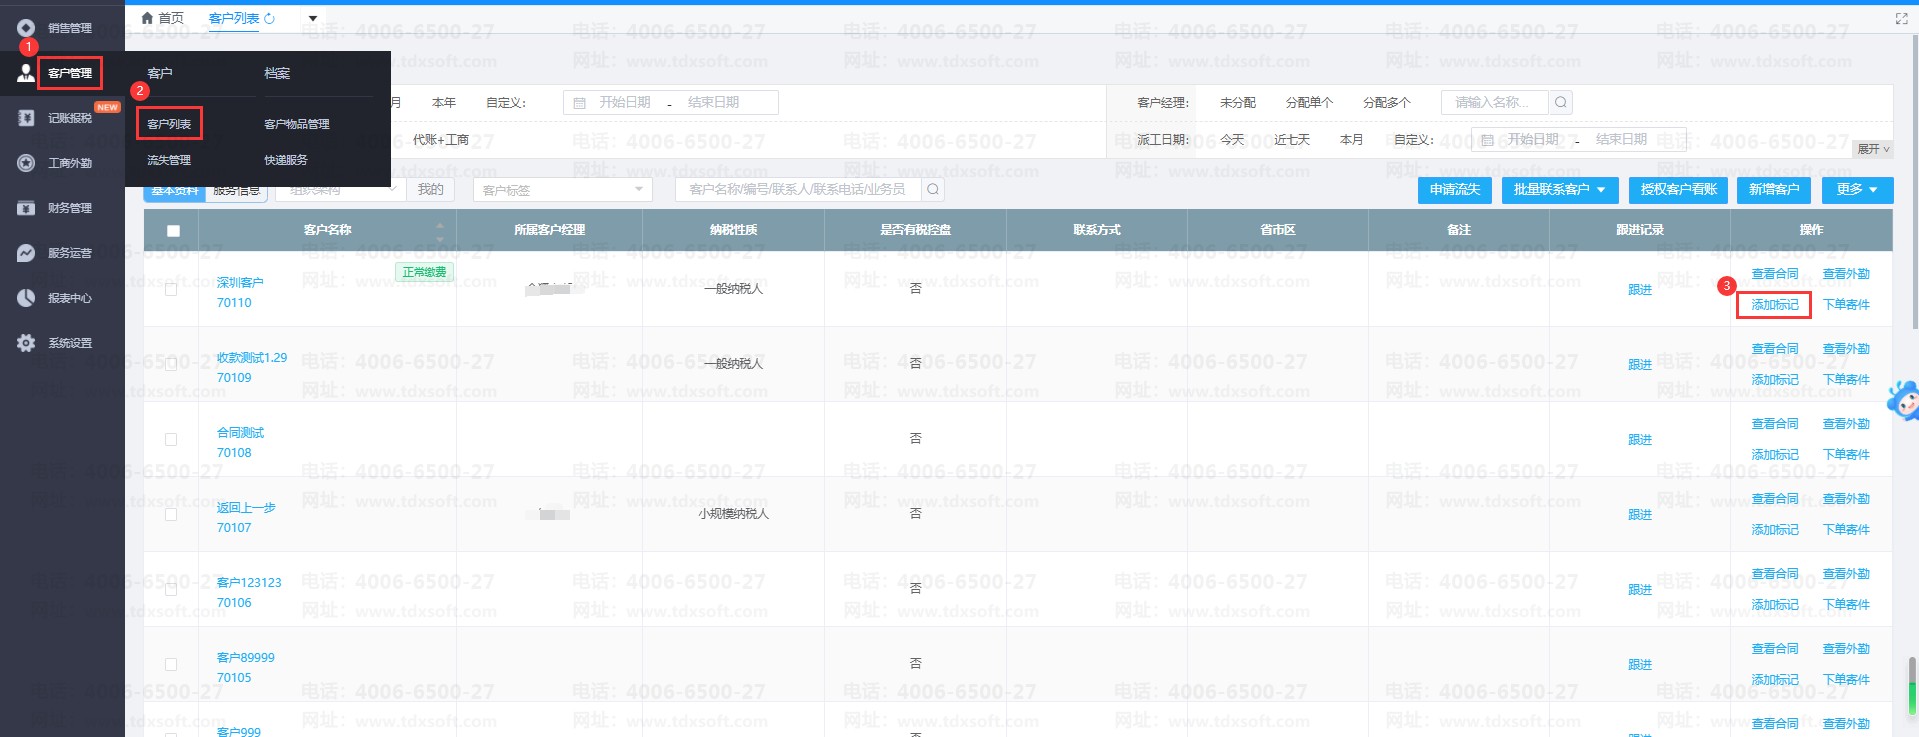
Task: Switch to the 首页 tab
Action: [x=163, y=18]
